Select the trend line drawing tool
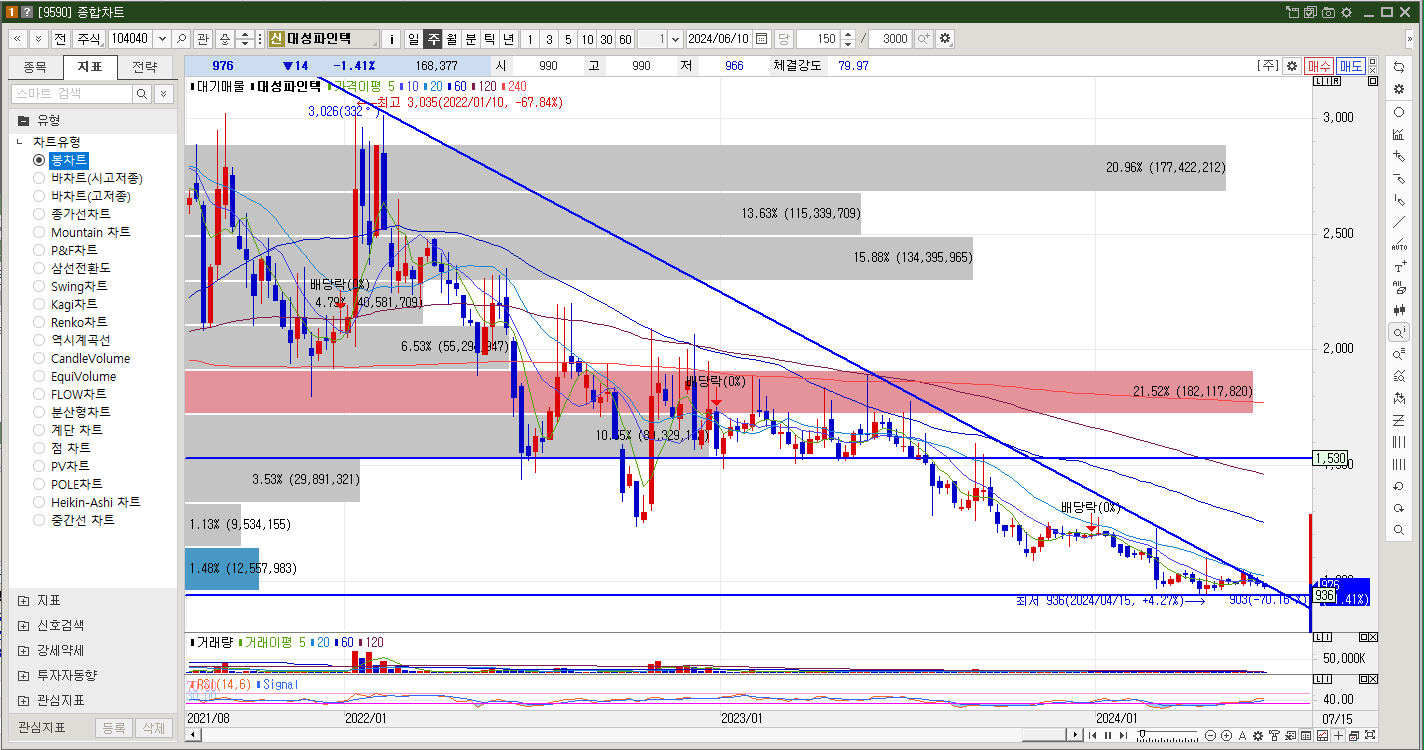Viewport: 1424px width, 750px height. coord(1399,222)
